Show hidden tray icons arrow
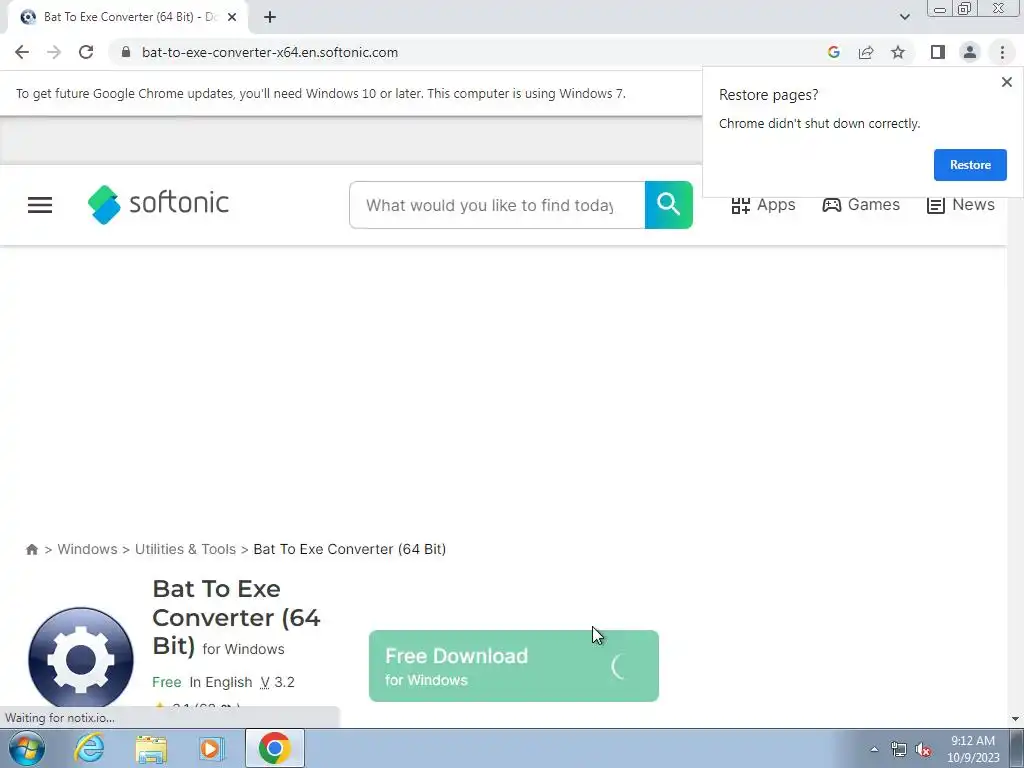1024x768 pixels. pos(874,749)
